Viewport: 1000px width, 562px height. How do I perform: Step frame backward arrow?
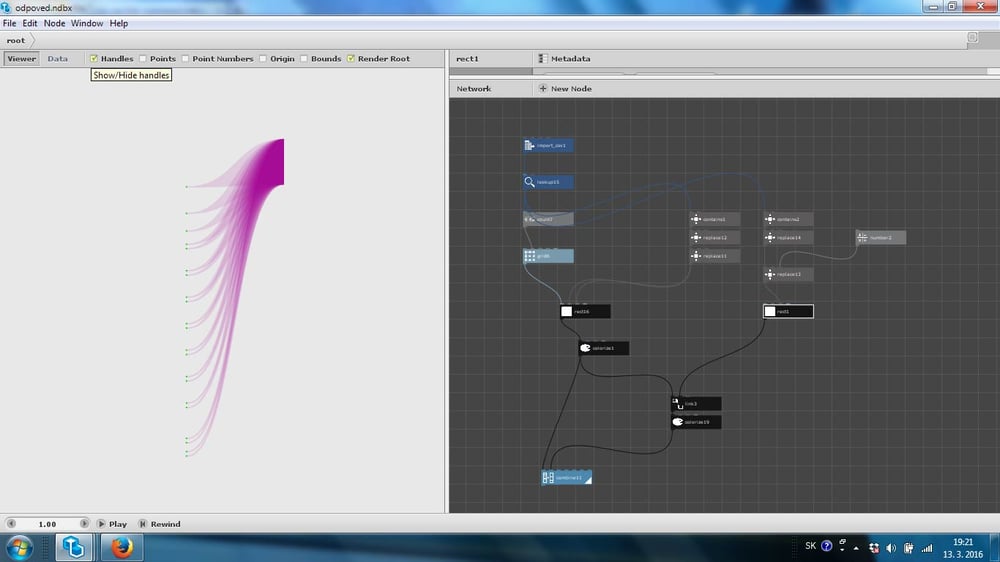(11, 524)
